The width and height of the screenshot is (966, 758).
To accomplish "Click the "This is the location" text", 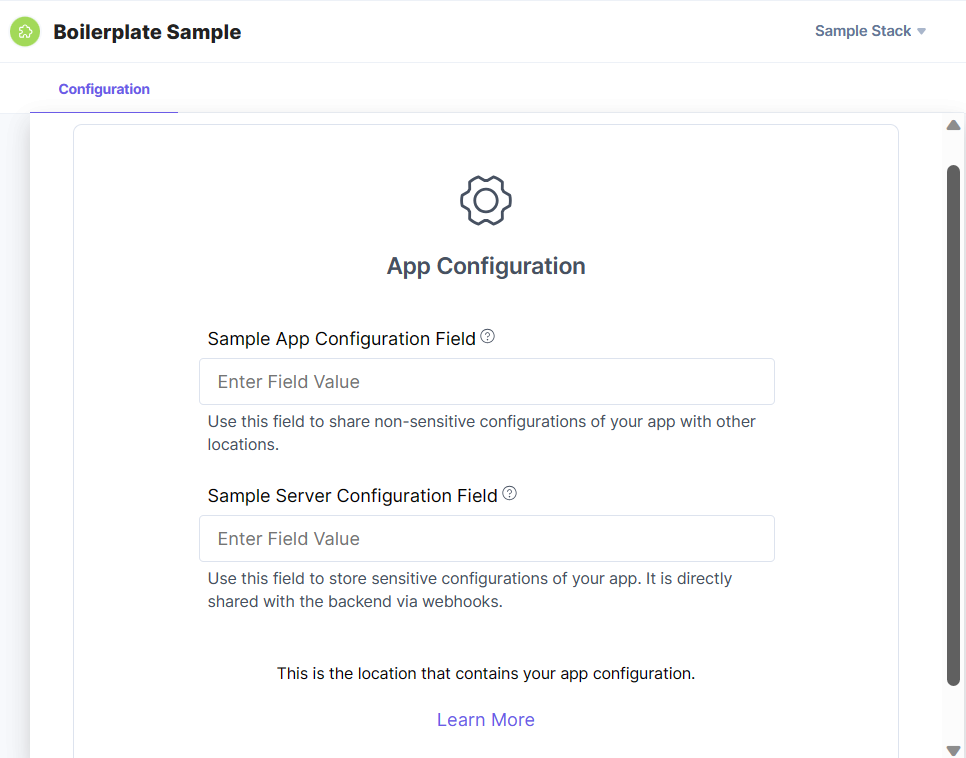I will click(x=486, y=674).
